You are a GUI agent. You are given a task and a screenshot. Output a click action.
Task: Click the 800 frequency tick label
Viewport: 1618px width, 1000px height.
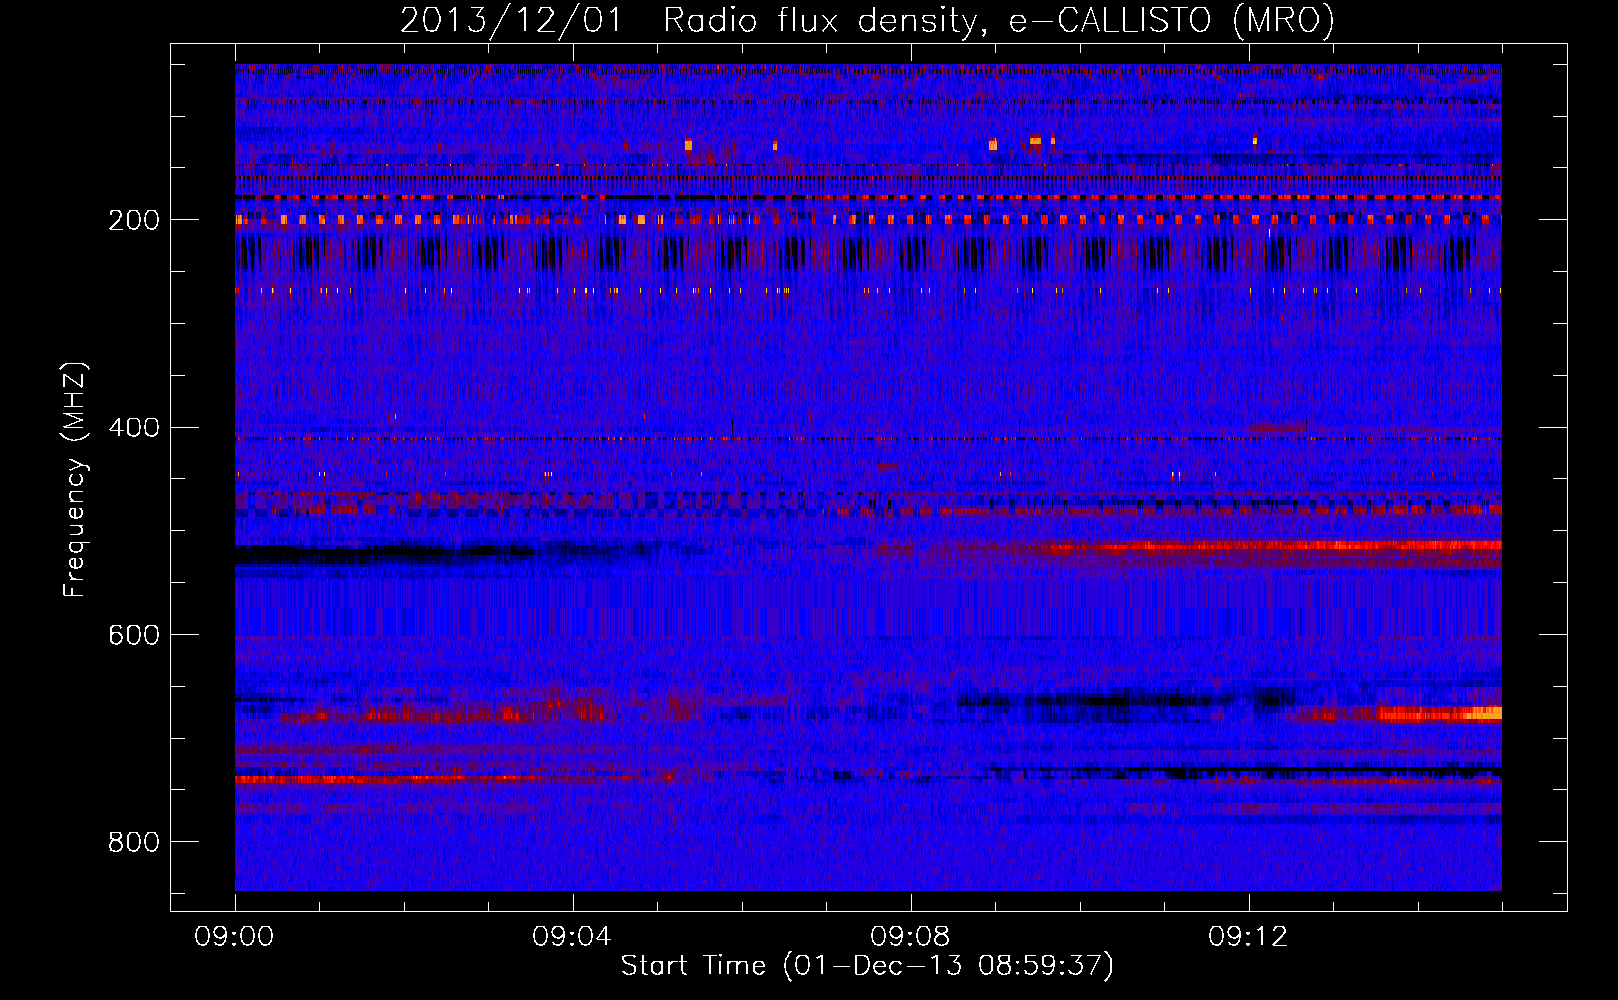coord(134,842)
